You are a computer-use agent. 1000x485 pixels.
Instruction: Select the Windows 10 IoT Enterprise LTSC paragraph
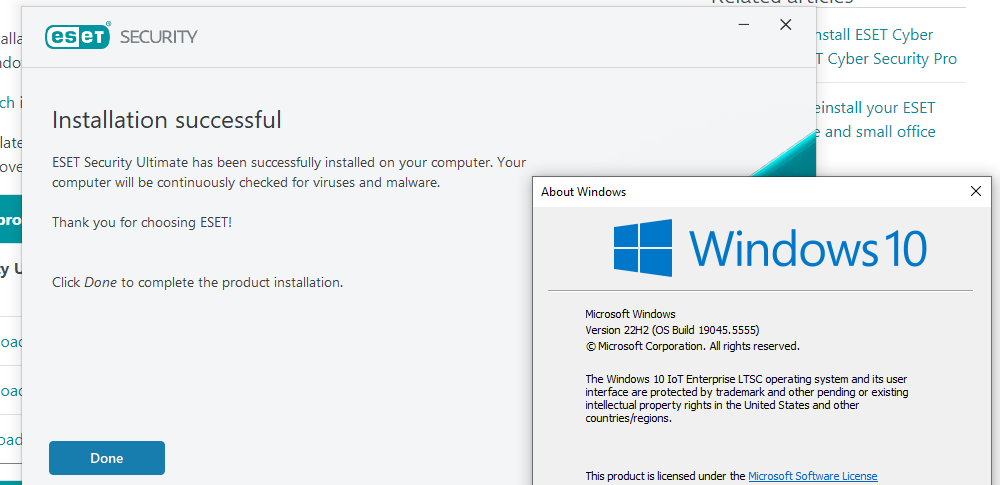coord(747,399)
